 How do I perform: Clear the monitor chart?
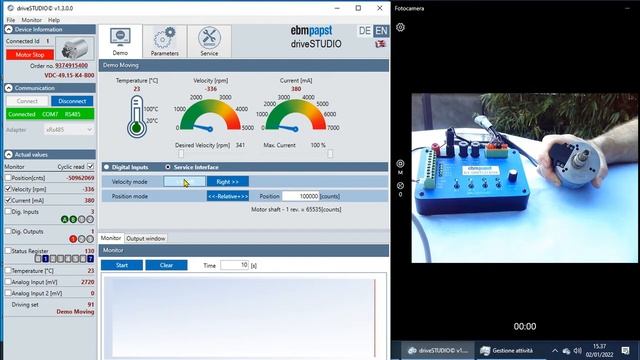(166, 265)
